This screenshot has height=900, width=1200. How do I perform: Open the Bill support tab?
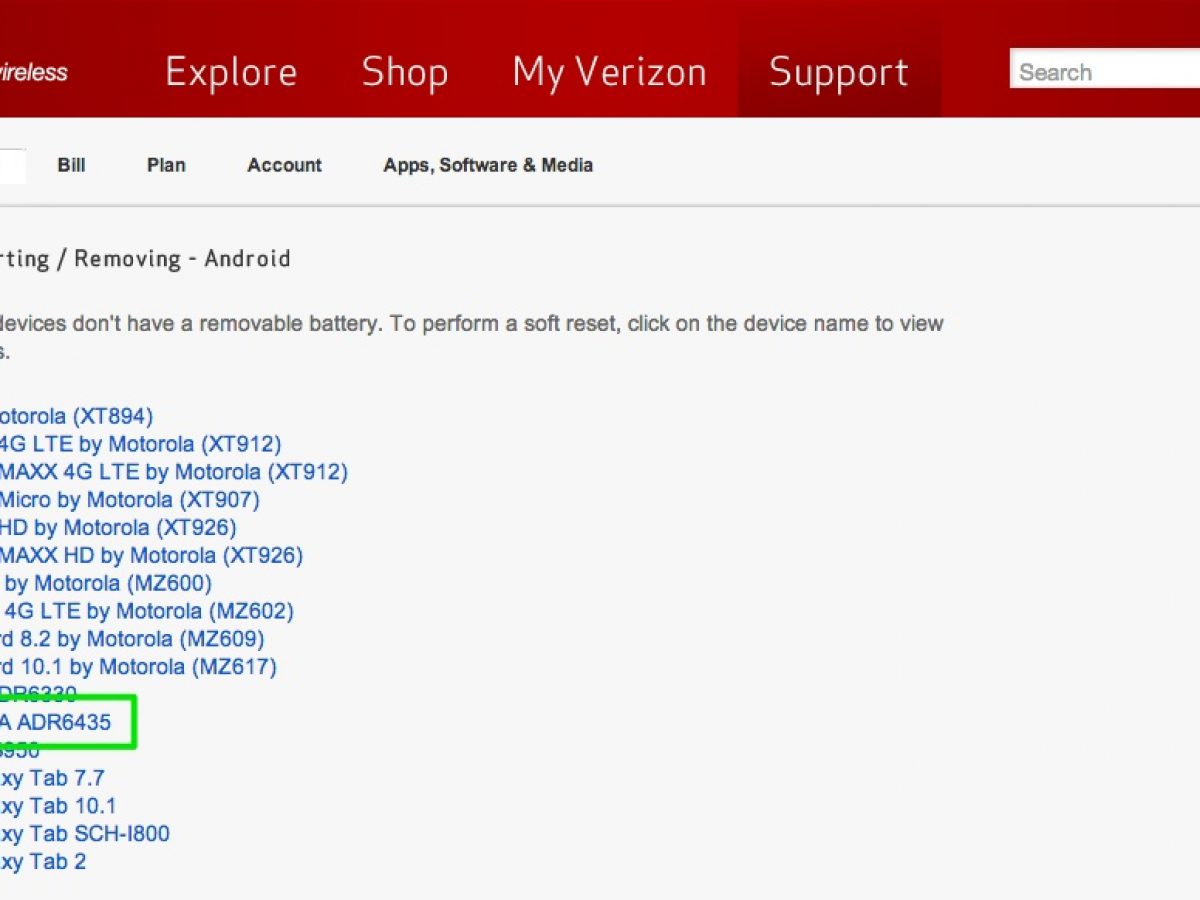[71, 165]
